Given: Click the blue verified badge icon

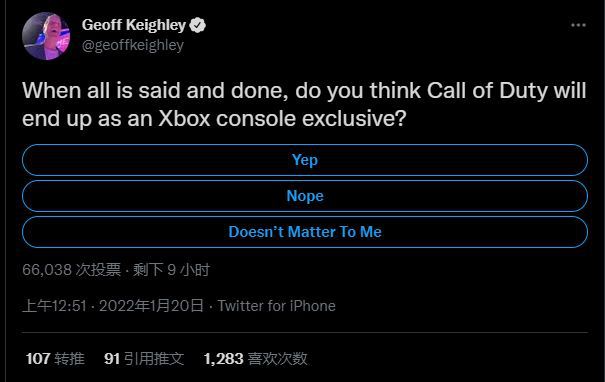Looking at the screenshot, I should click(x=198, y=25).
